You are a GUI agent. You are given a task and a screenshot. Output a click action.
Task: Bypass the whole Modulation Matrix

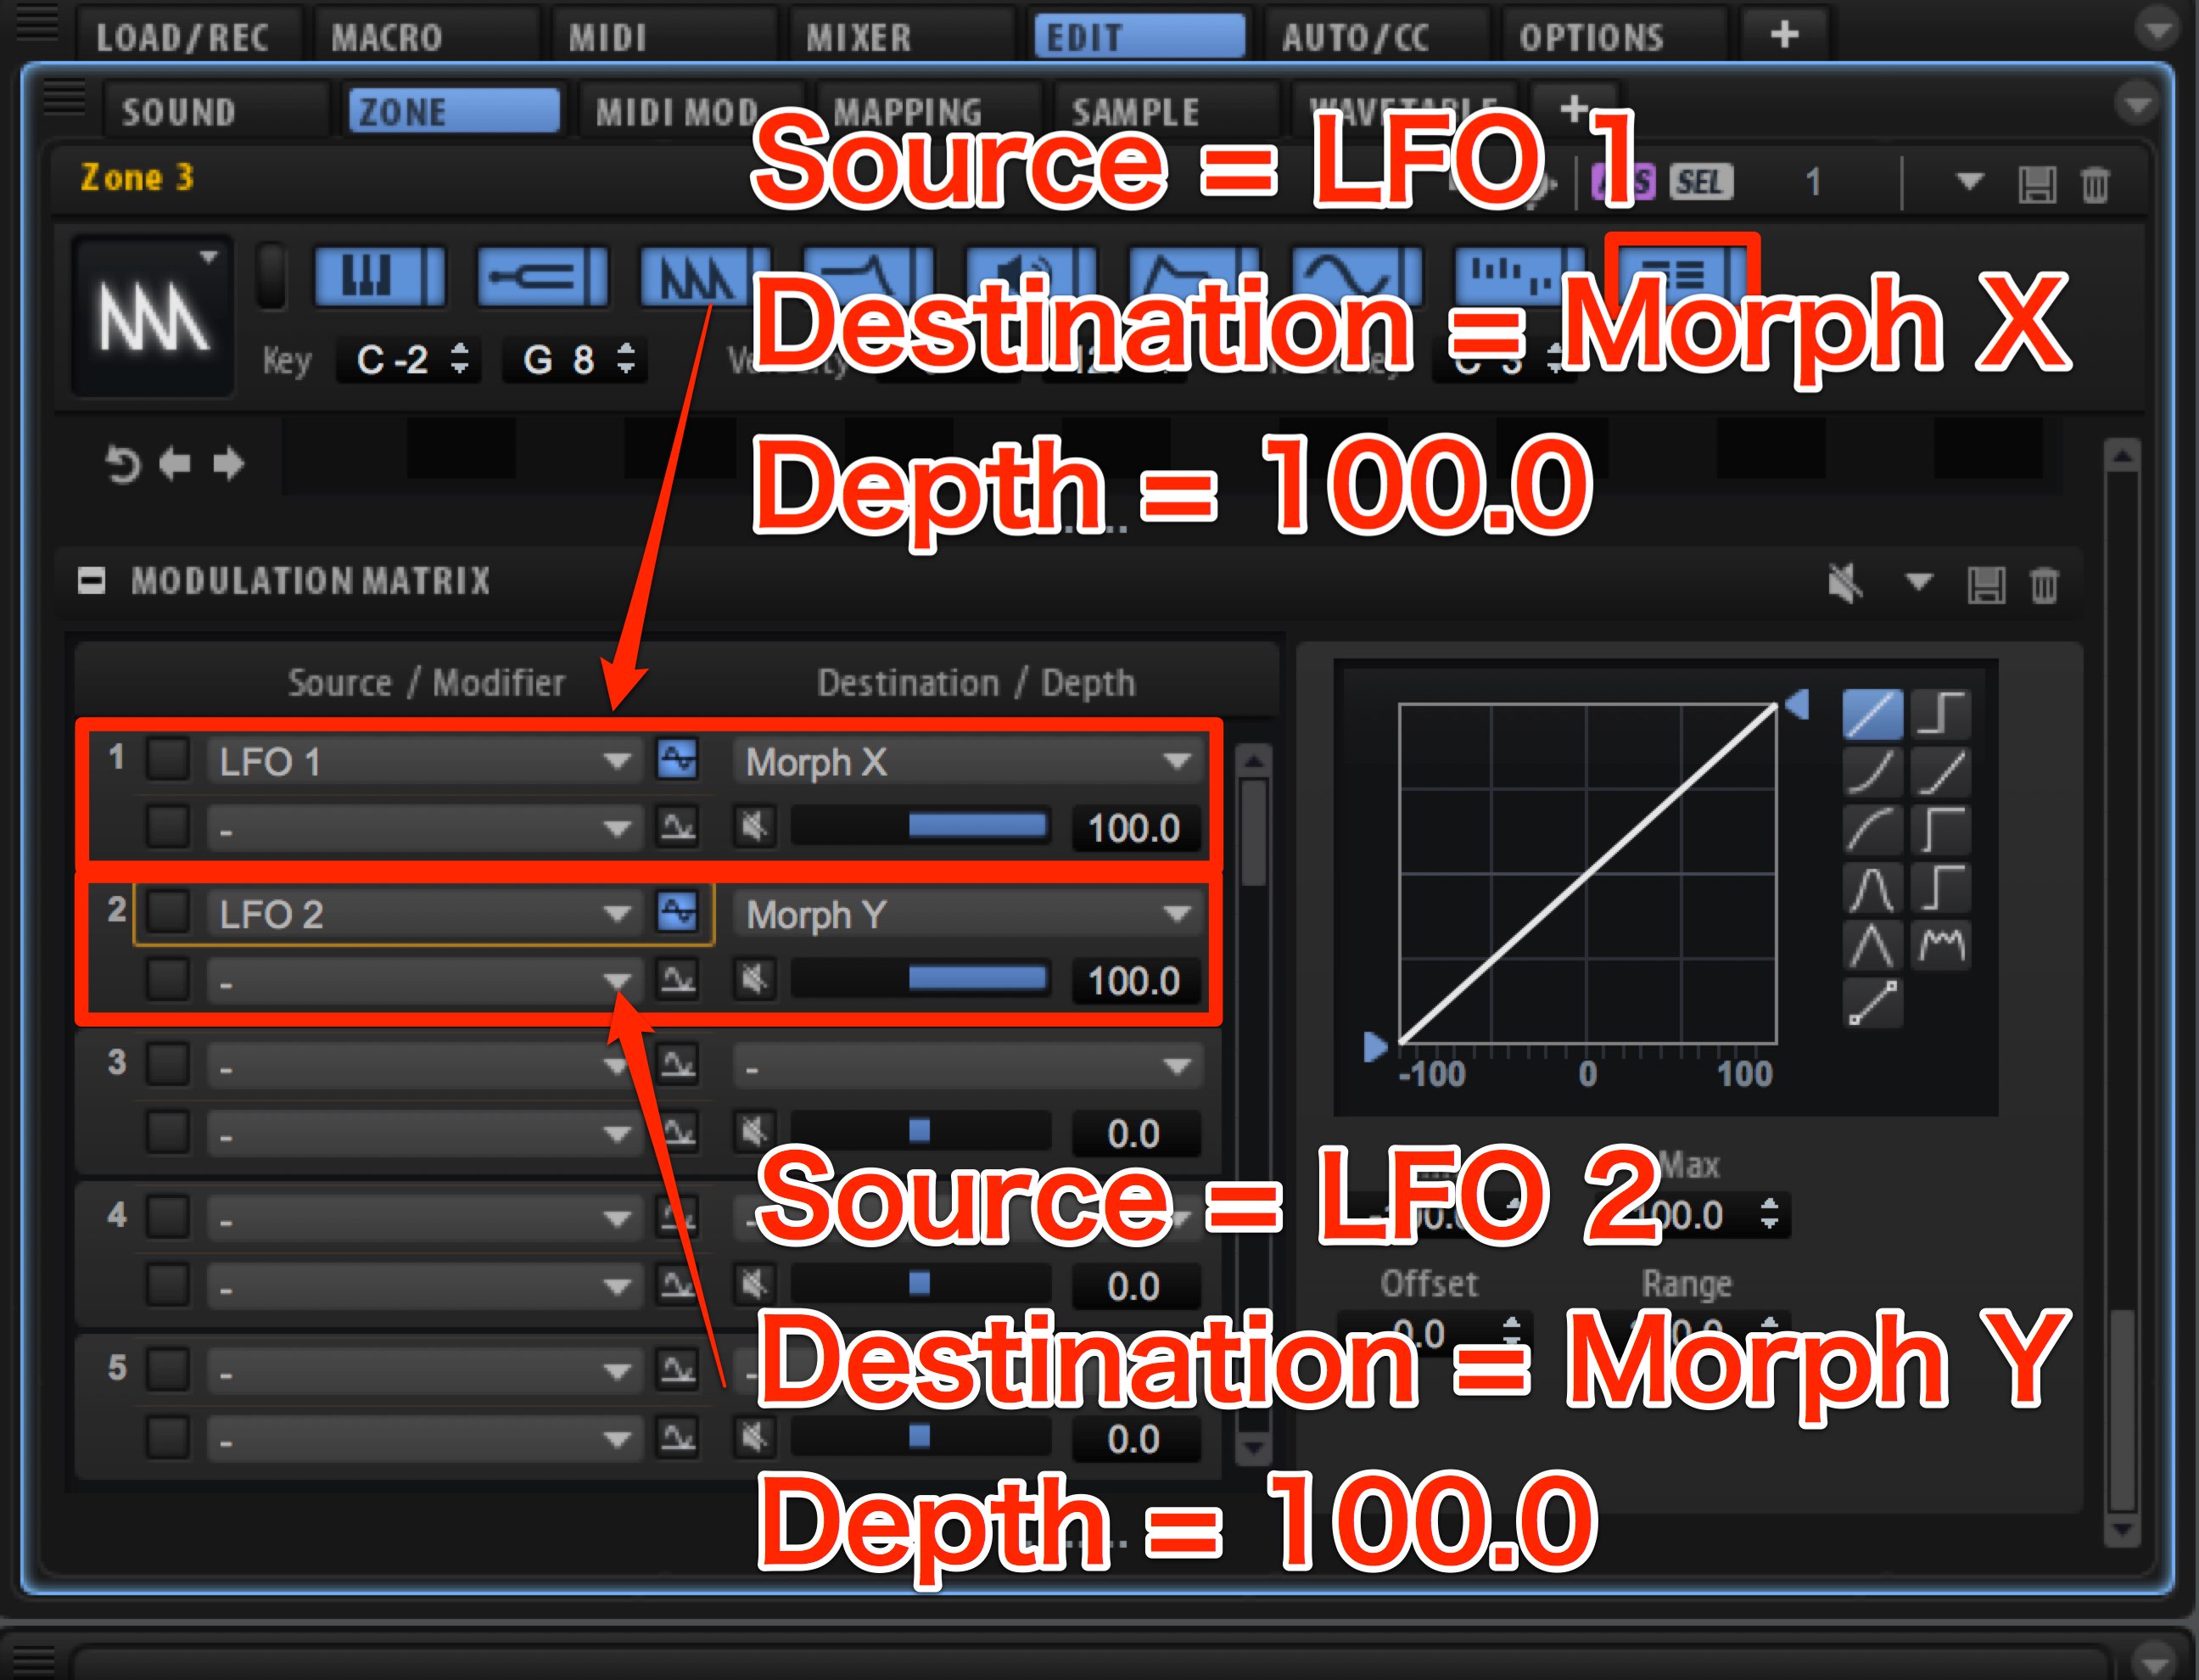[x=1845, y=583]
